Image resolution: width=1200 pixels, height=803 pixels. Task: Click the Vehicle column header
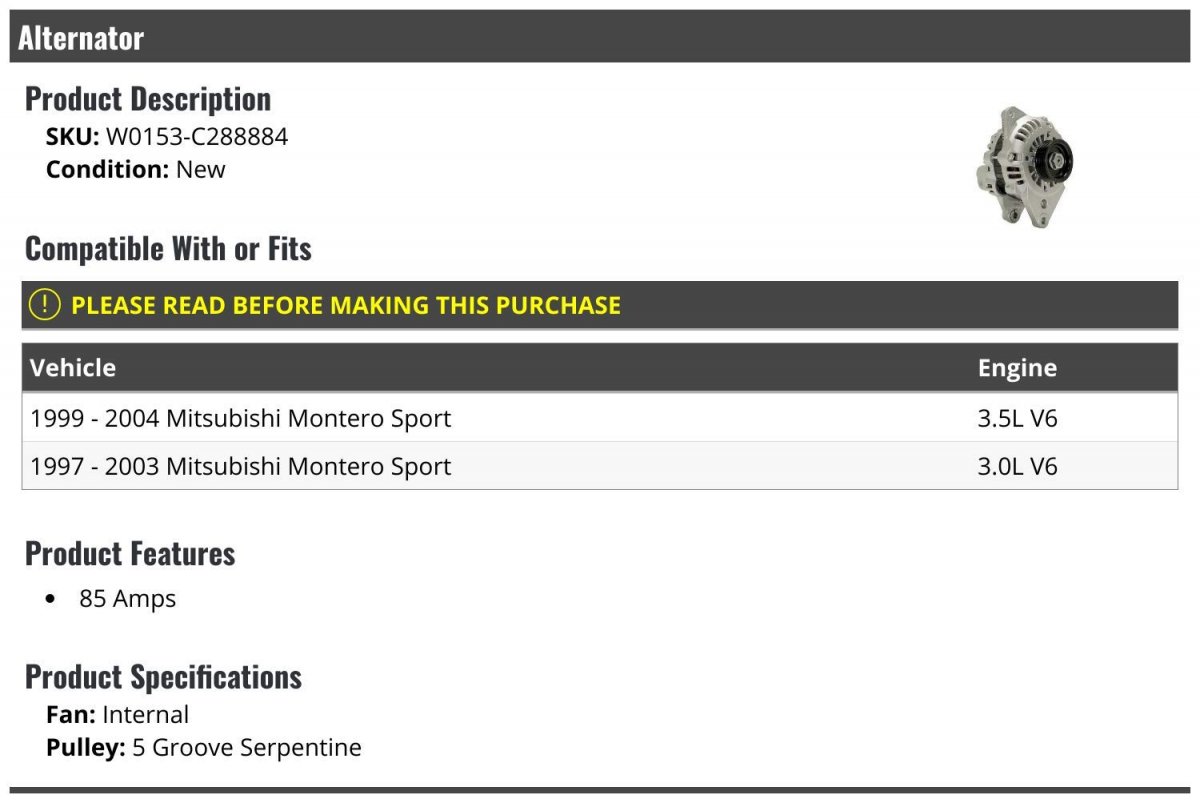pyautogui.click(x=73, y=368)
